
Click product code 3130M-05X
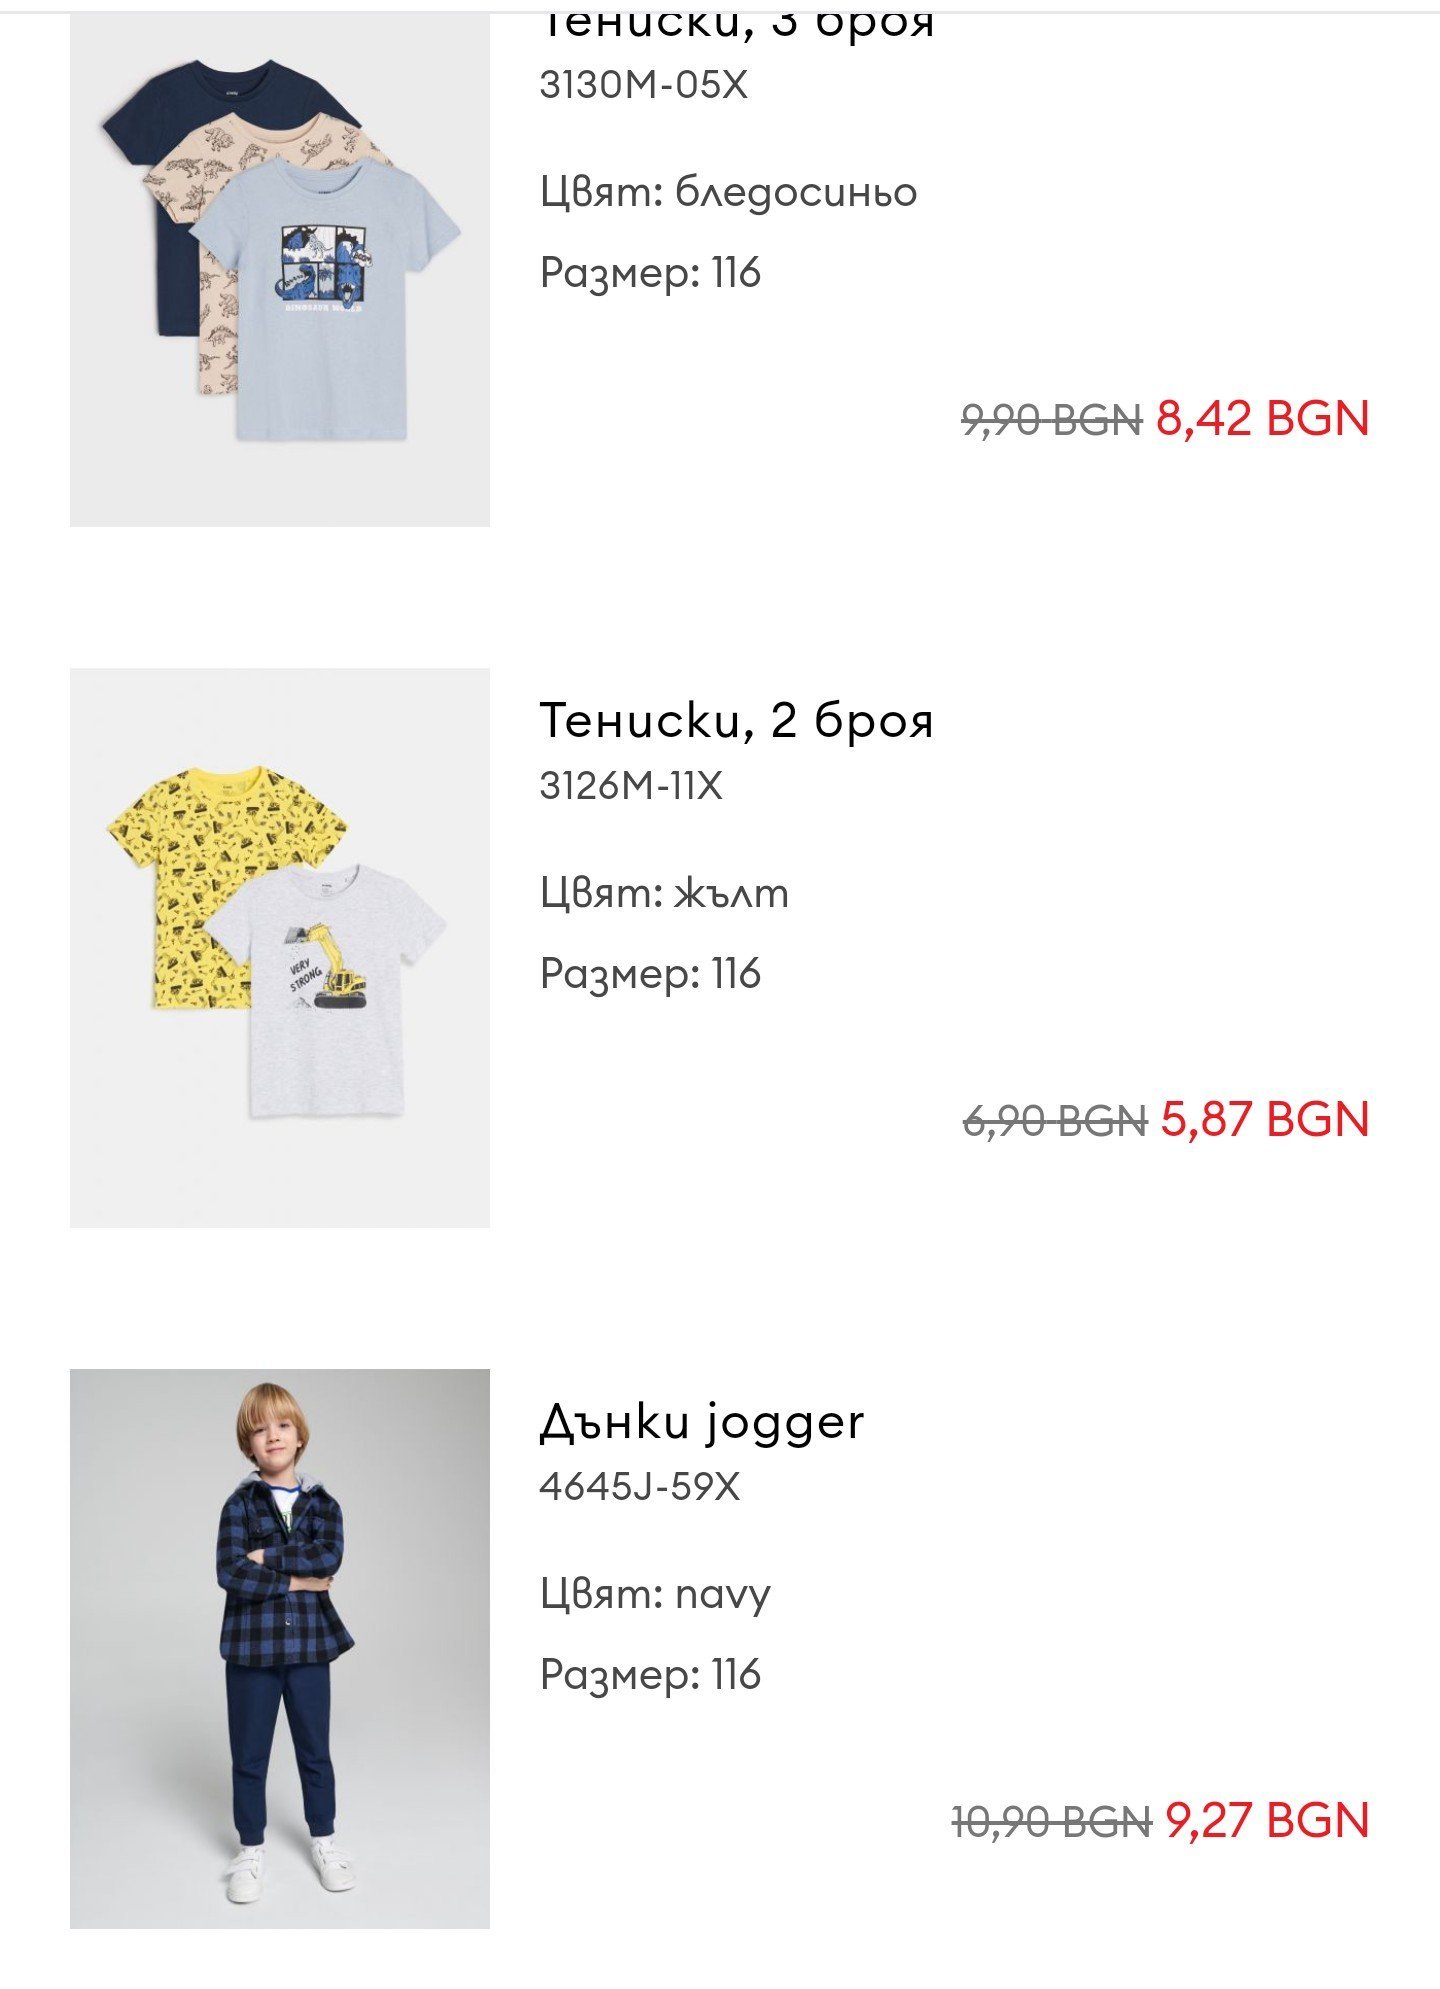point(643,85)
